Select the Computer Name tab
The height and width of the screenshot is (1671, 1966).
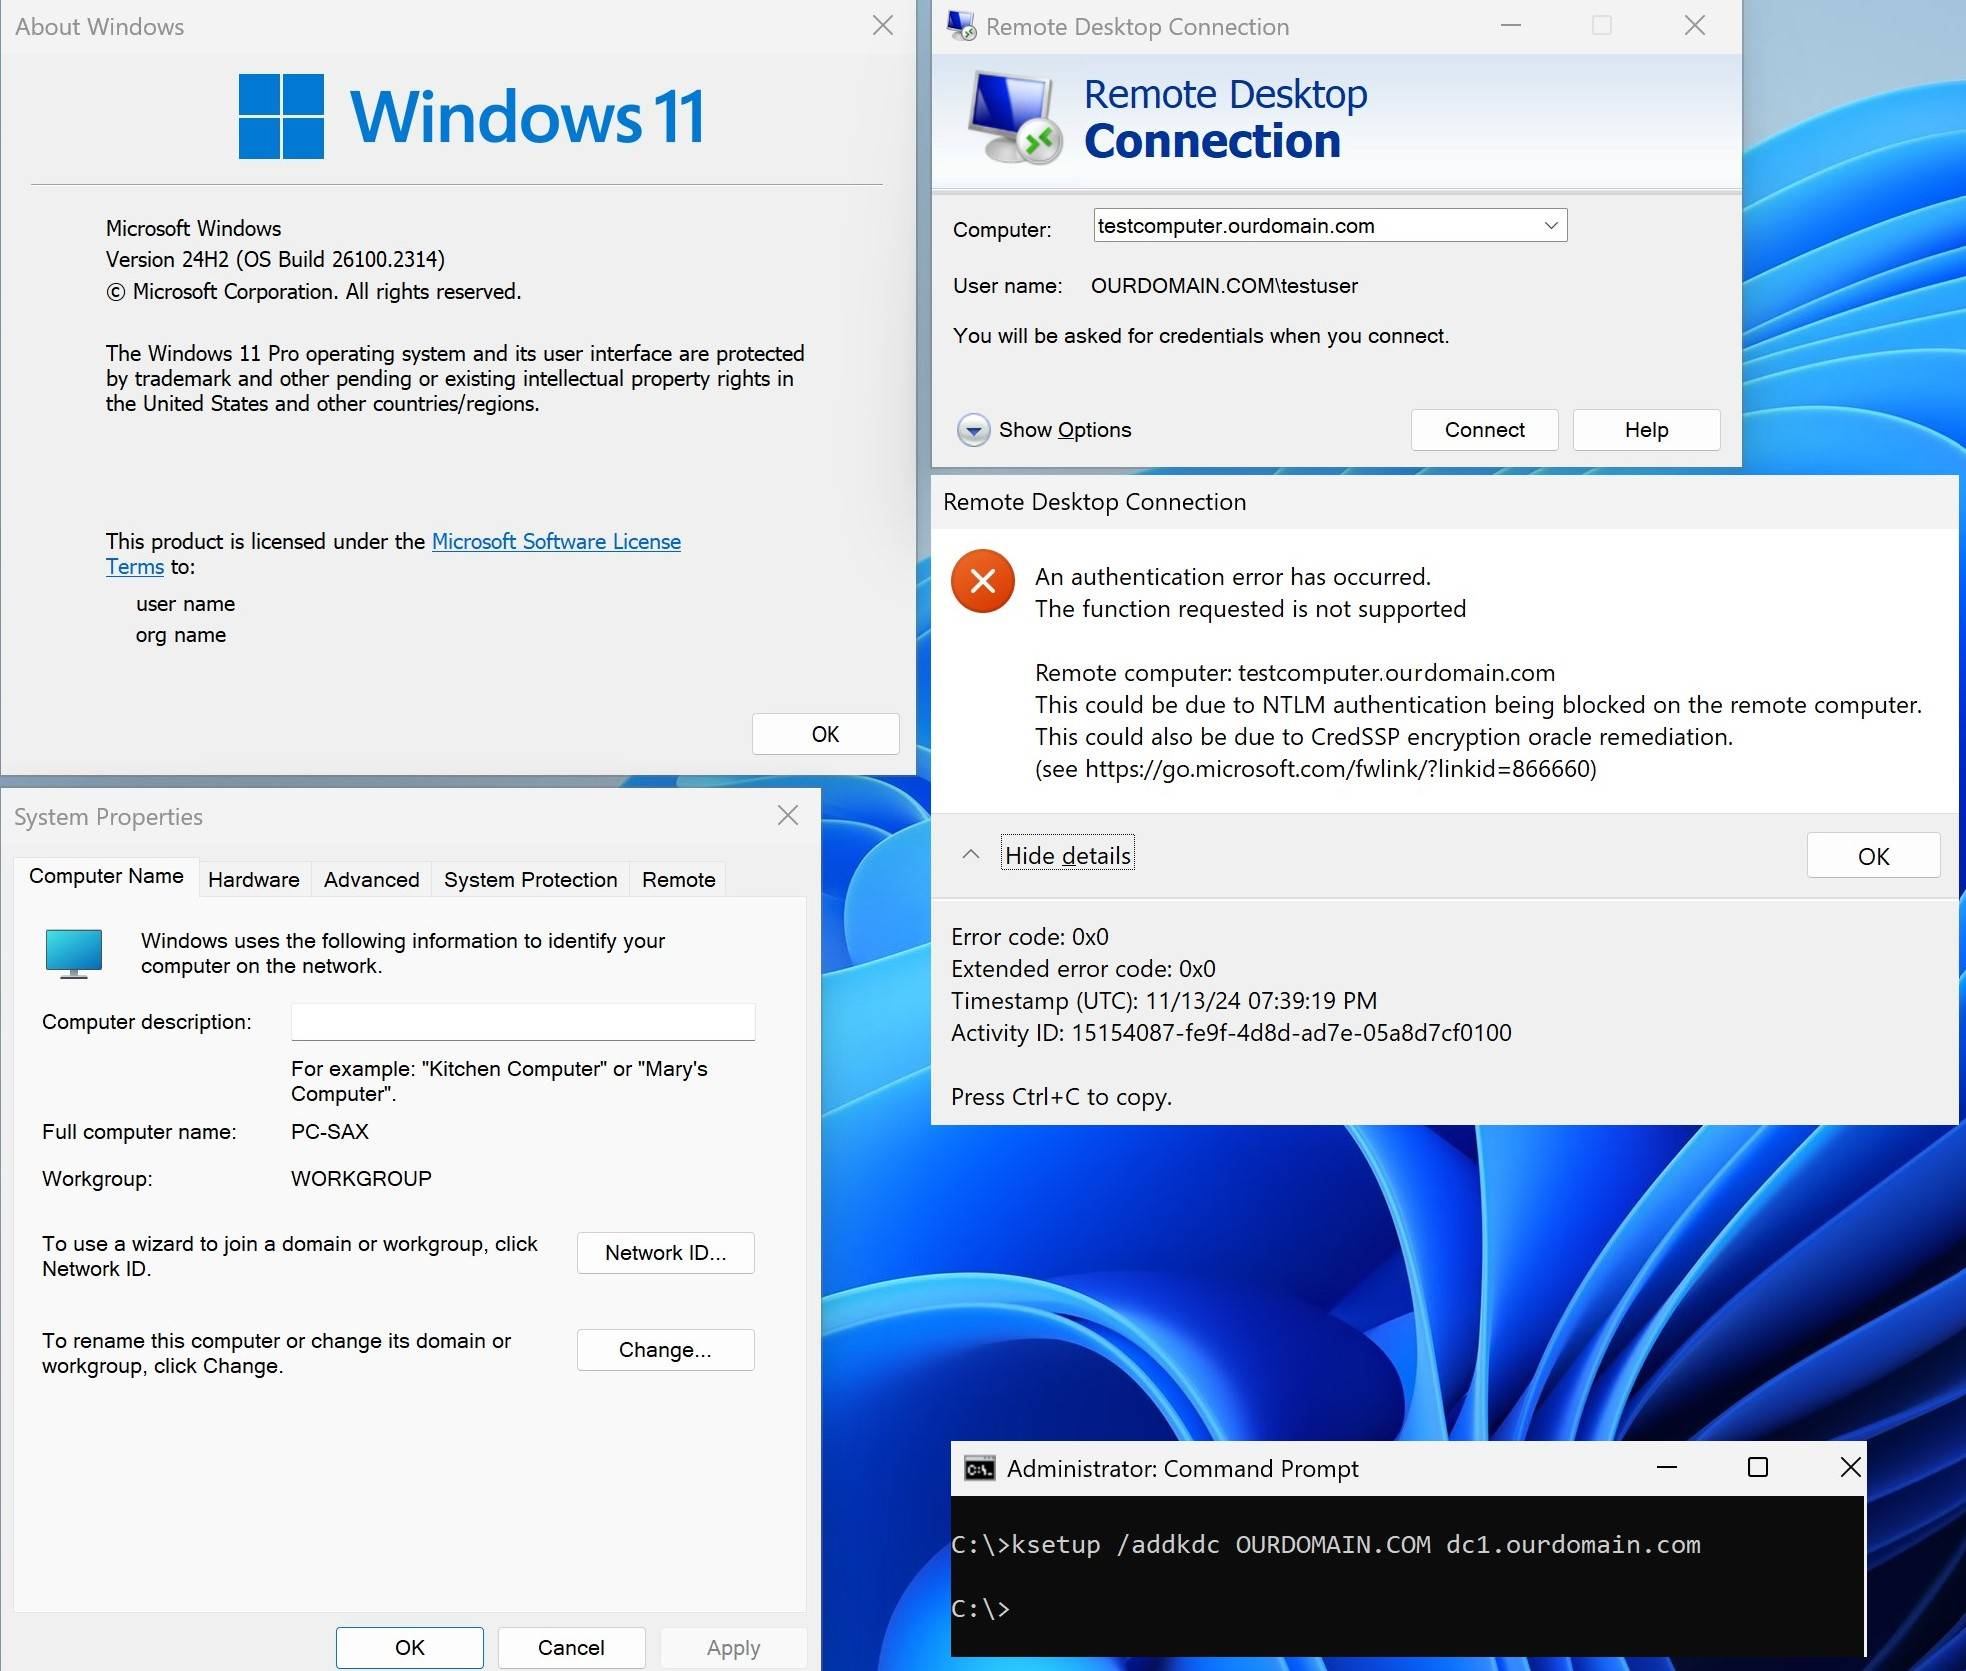(x=106, y=876)
